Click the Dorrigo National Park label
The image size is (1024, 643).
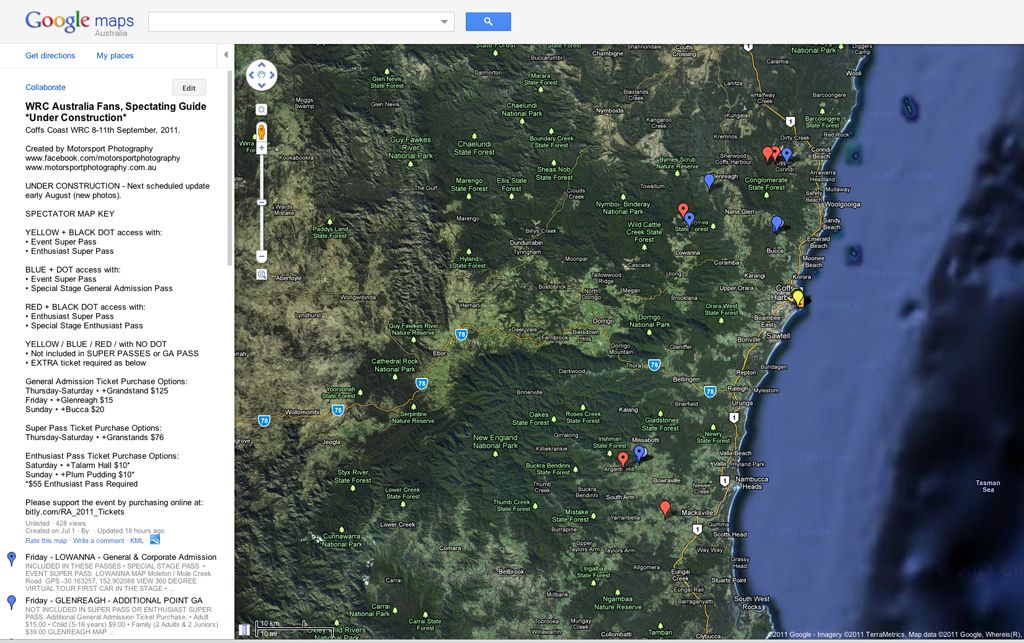point(649,321)
